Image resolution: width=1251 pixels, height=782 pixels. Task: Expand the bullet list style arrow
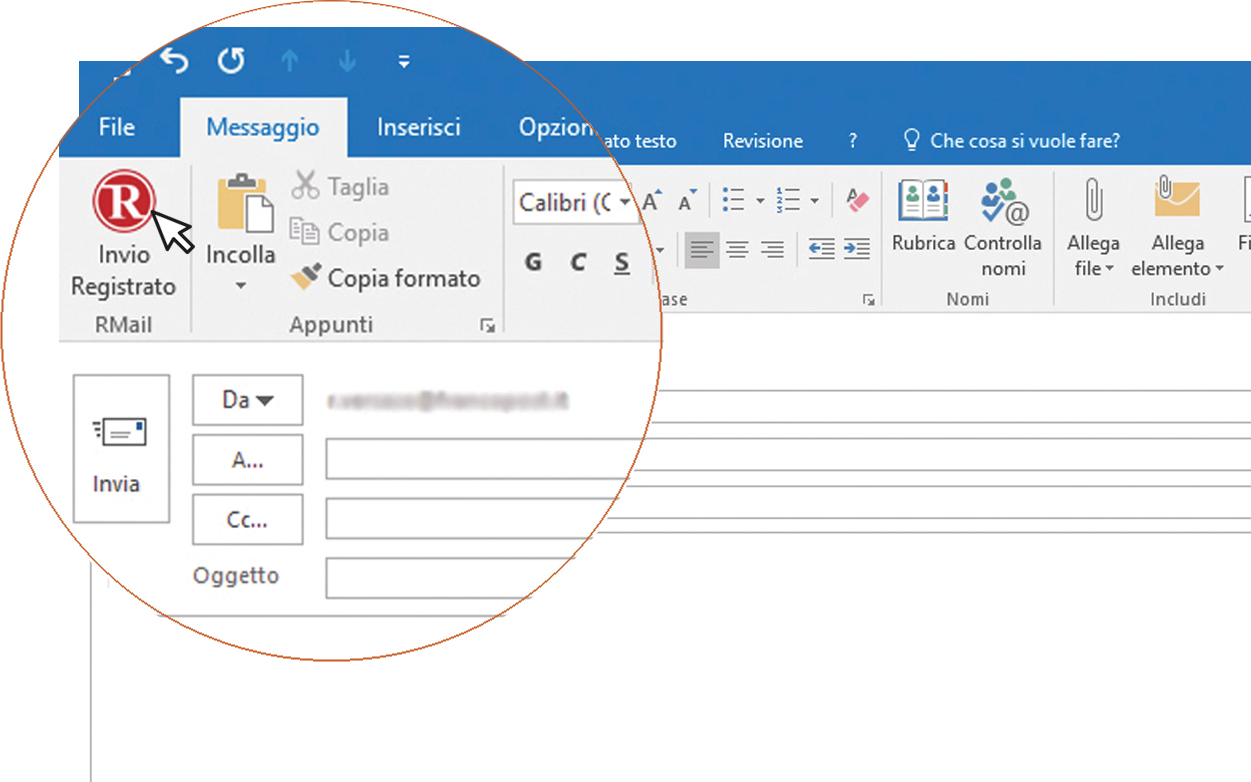click(x=760, y=201)
